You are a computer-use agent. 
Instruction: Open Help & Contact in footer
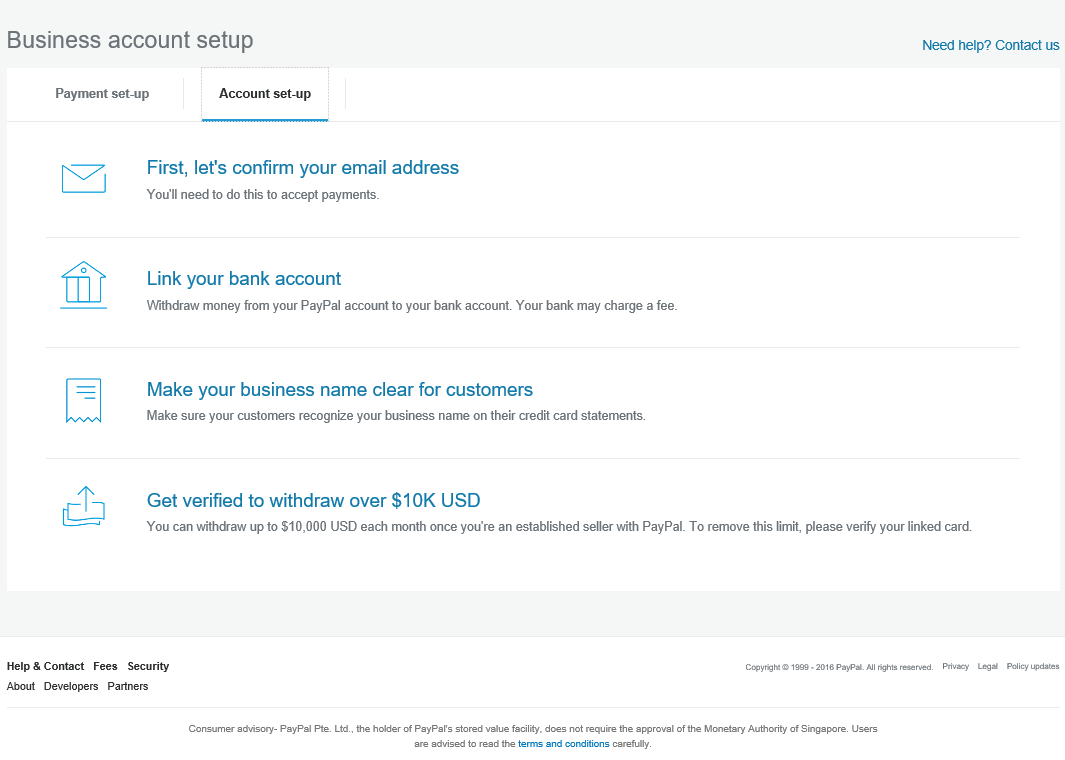click(x=45, y=666)
